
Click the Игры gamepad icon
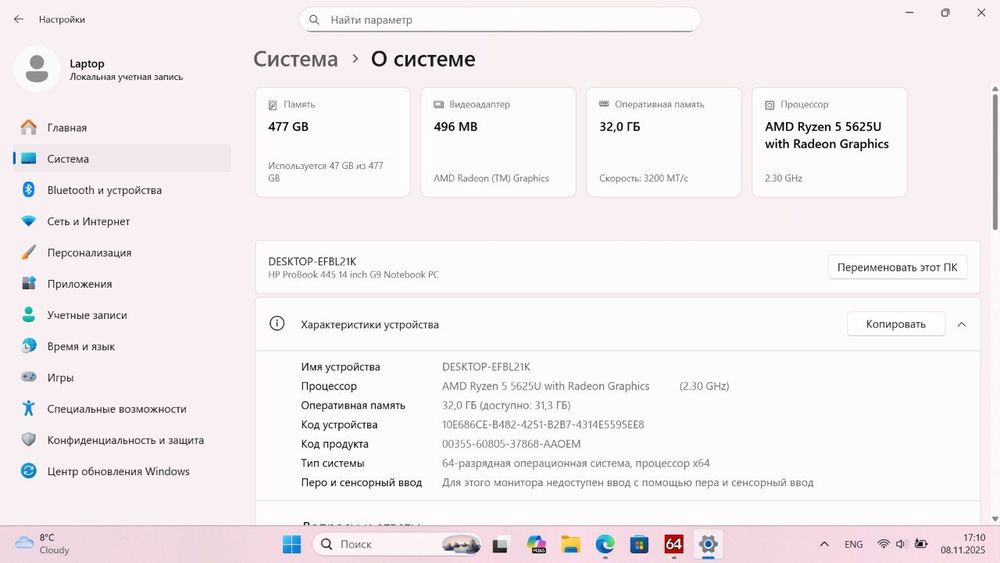tap(29, 377)
